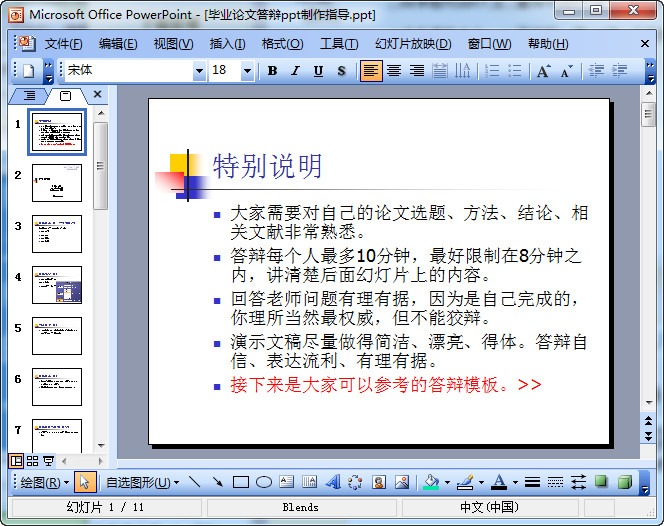Open Line Color dropdown arrow

(481, 482)
